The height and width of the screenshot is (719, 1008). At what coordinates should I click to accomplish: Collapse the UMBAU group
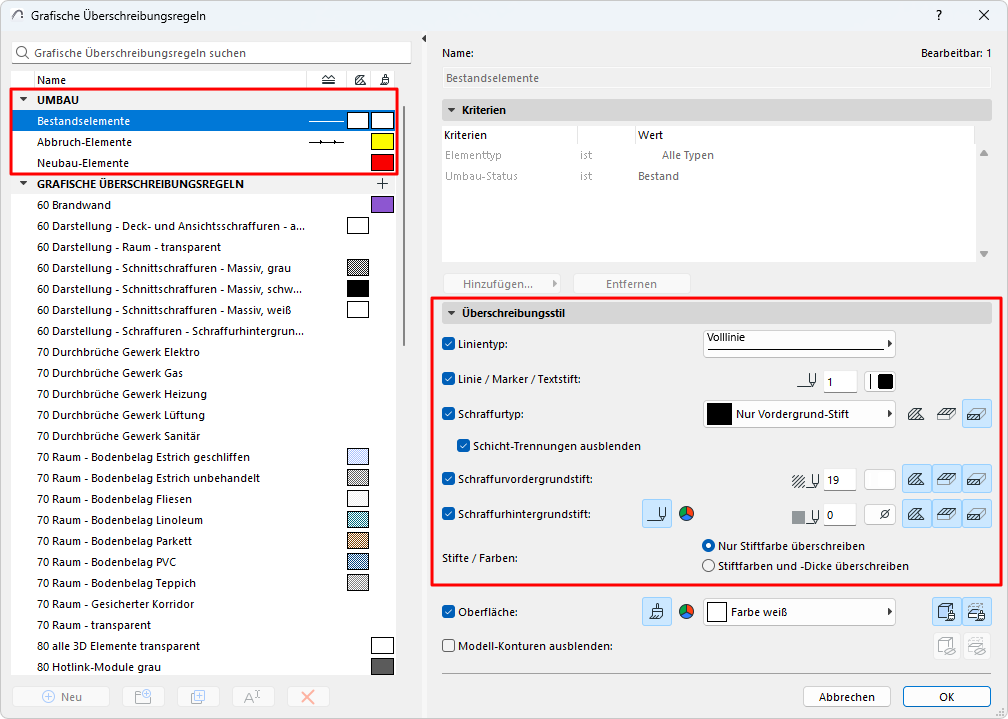tap(24, 100)
